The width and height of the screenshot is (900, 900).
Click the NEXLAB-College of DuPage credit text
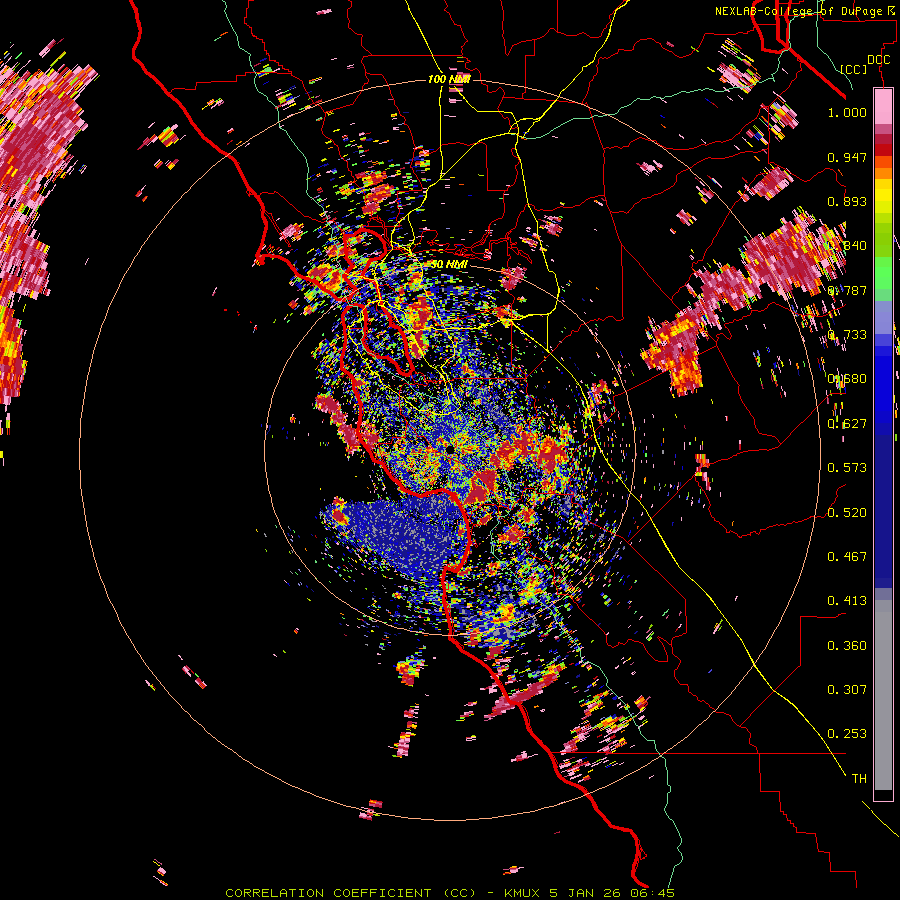point(798,11)
